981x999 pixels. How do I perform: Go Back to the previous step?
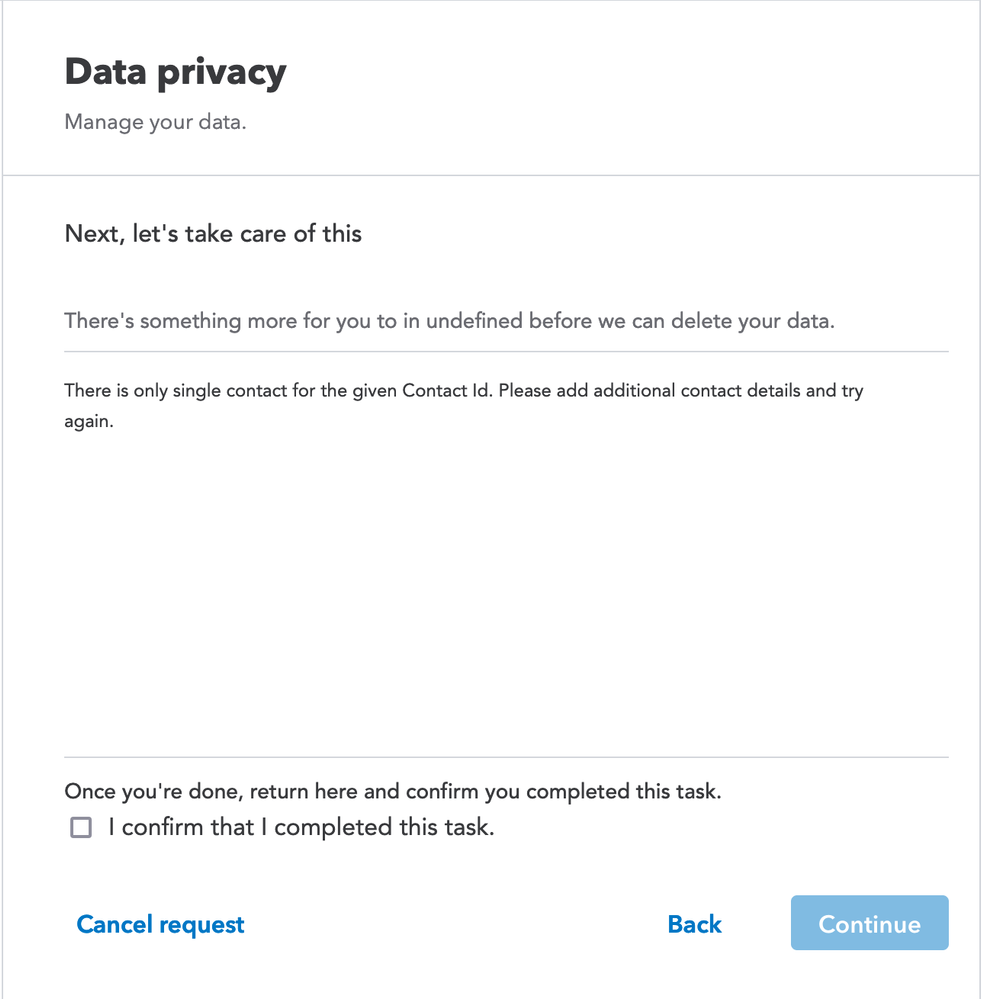tap(694, 924)
